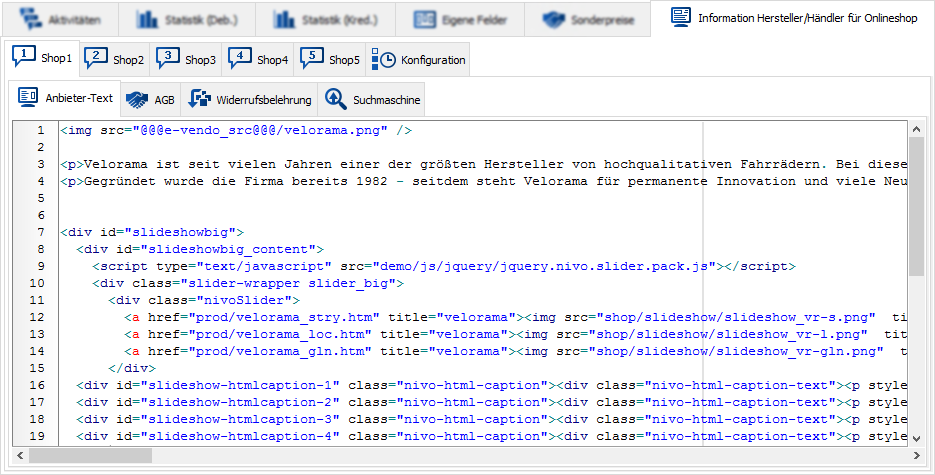
Task: Switch to Statistik (Kred.) tab
Action: click(325, 20)
